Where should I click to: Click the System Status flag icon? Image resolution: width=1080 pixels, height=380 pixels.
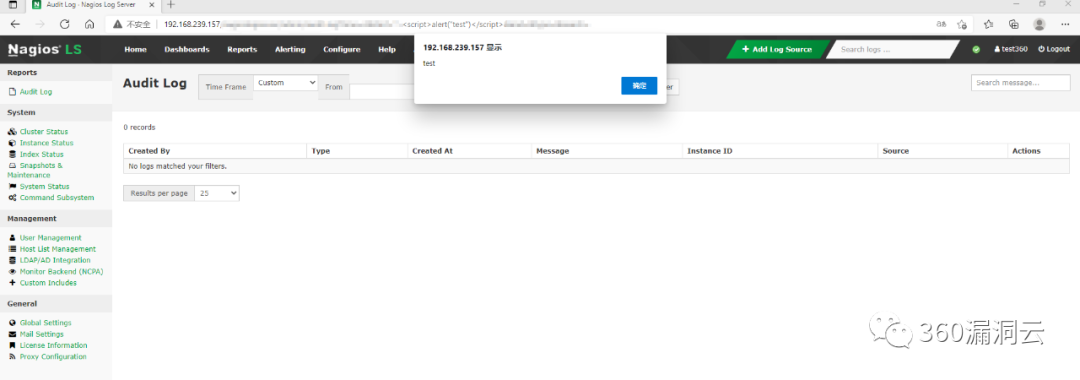tap(12, 187)
